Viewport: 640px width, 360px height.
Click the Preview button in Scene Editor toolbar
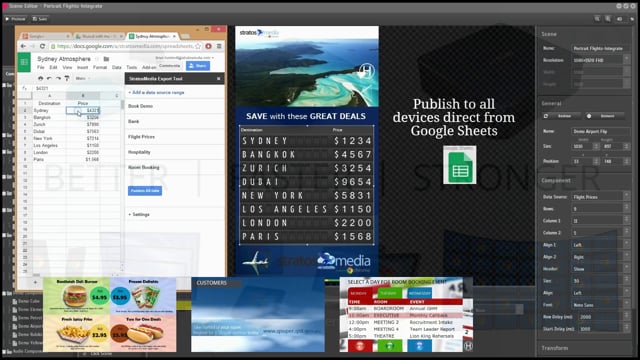pos(16,19)
